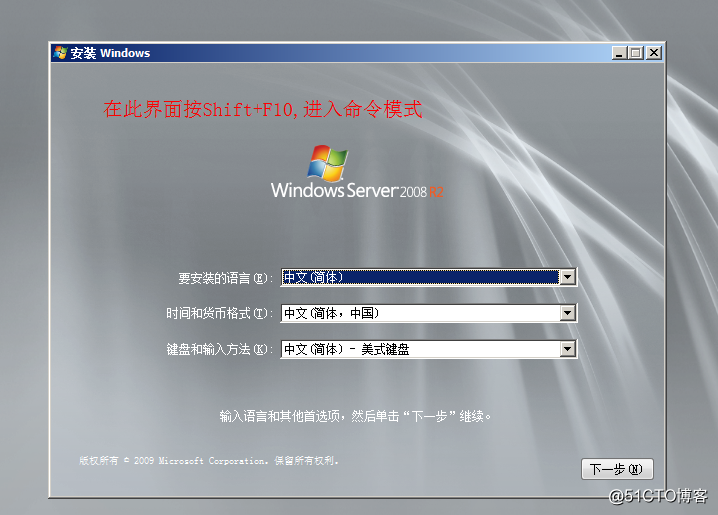Click the Windows setup icon in title bar
The height and width of the screenshot is (515, 718).
60,53
